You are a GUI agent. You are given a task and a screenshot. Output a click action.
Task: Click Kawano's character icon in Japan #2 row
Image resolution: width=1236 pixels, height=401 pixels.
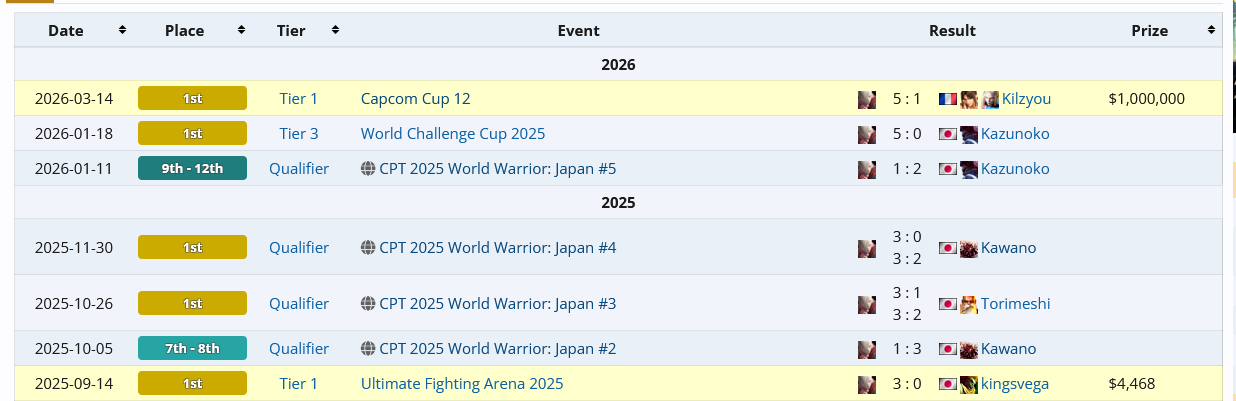click(x=969, y=349)
